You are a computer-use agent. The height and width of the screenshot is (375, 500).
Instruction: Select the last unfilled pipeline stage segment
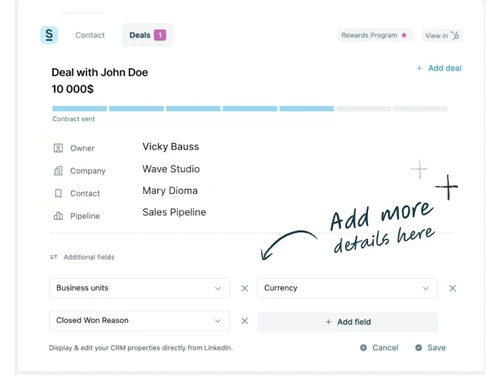tap(420, 108)
